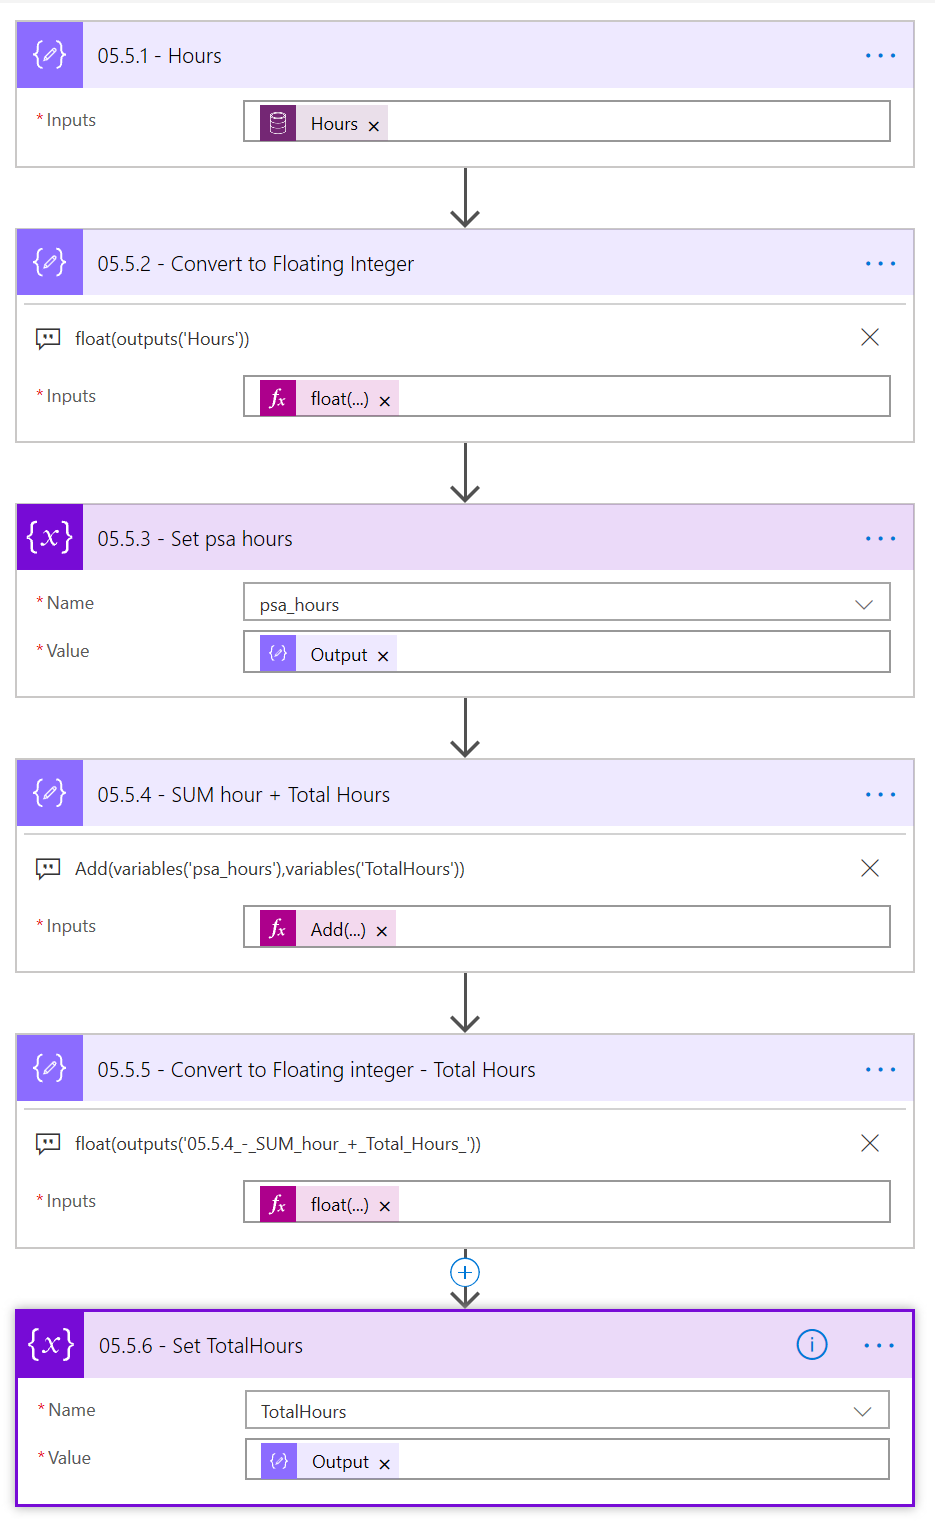Open the 05.5.1 Hours action menu ellipsis
This screenshot has height=1533, width=935.
[x=880, y=56]
